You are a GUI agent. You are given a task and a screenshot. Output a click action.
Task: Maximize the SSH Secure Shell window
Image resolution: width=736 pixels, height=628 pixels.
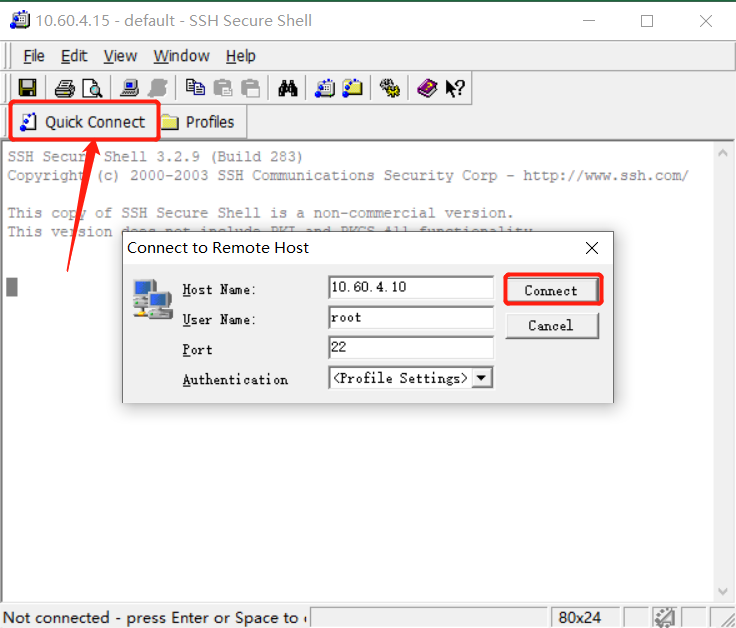(x=647, y=21)
